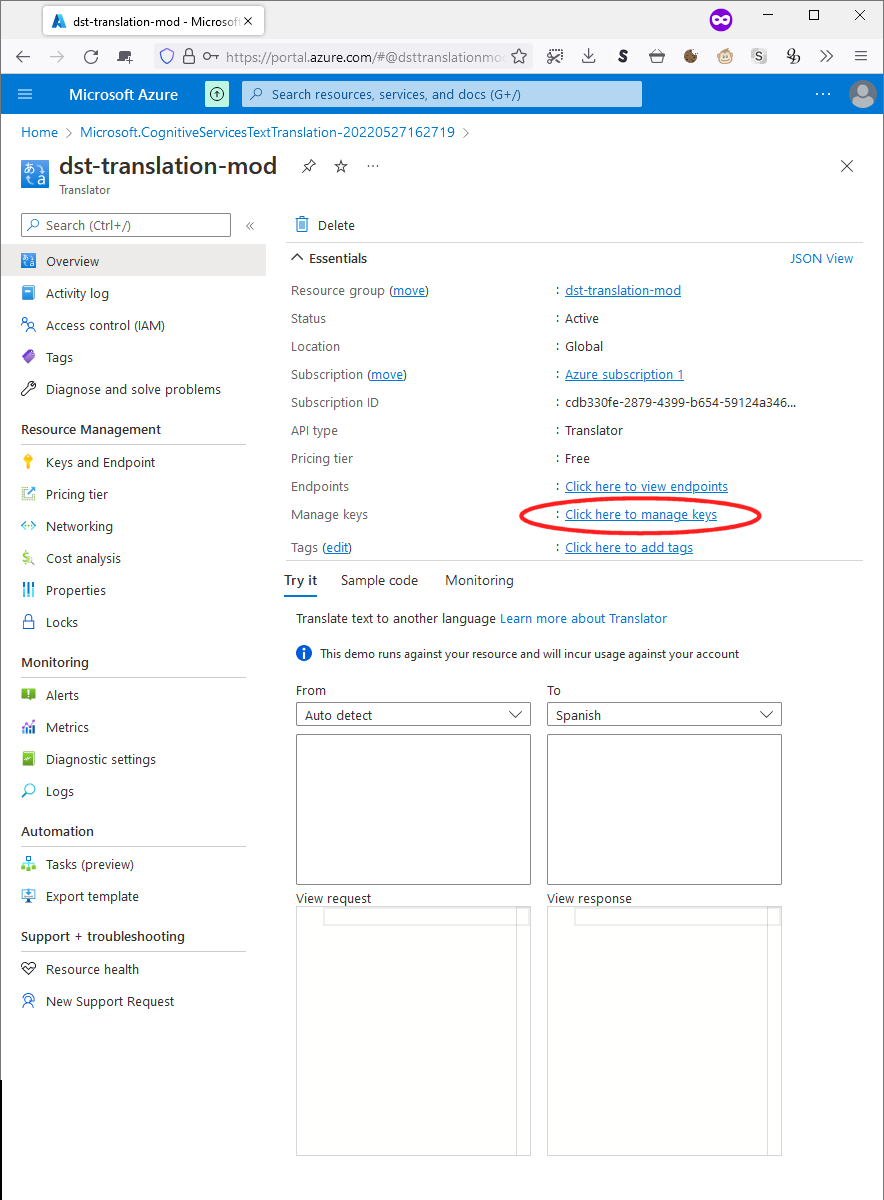Bookmark this page with the star
The width and height of the screenshot is (884, 1200).
(519, 57)
